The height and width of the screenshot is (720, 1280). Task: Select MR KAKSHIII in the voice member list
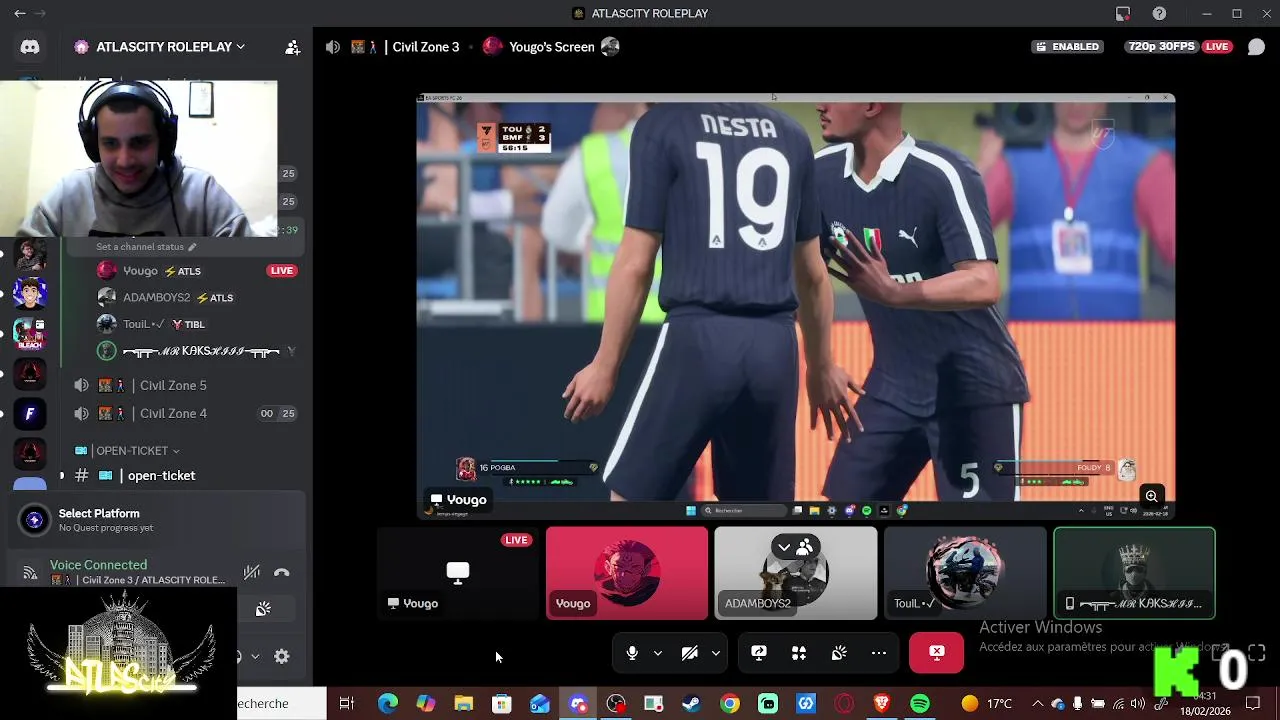point(183,352)
